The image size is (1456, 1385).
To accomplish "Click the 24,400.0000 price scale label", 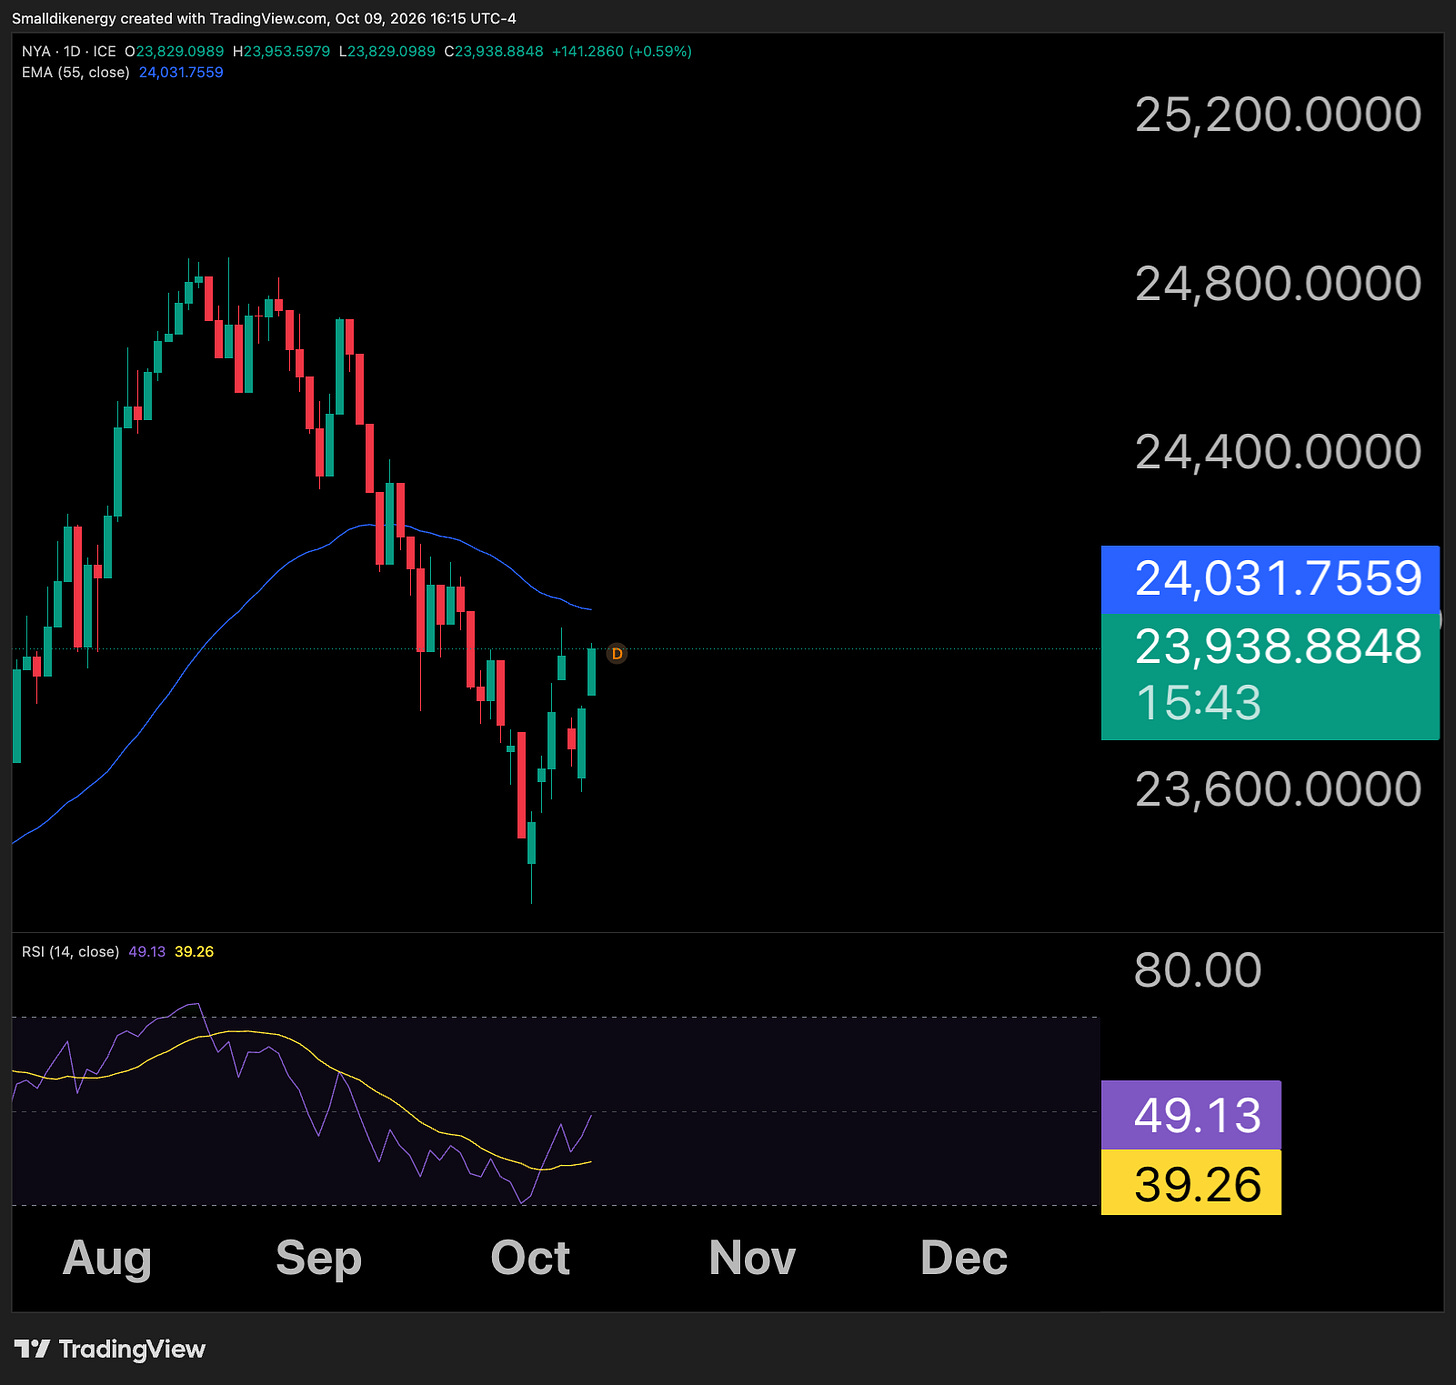I will click(x=1278, y=452).
